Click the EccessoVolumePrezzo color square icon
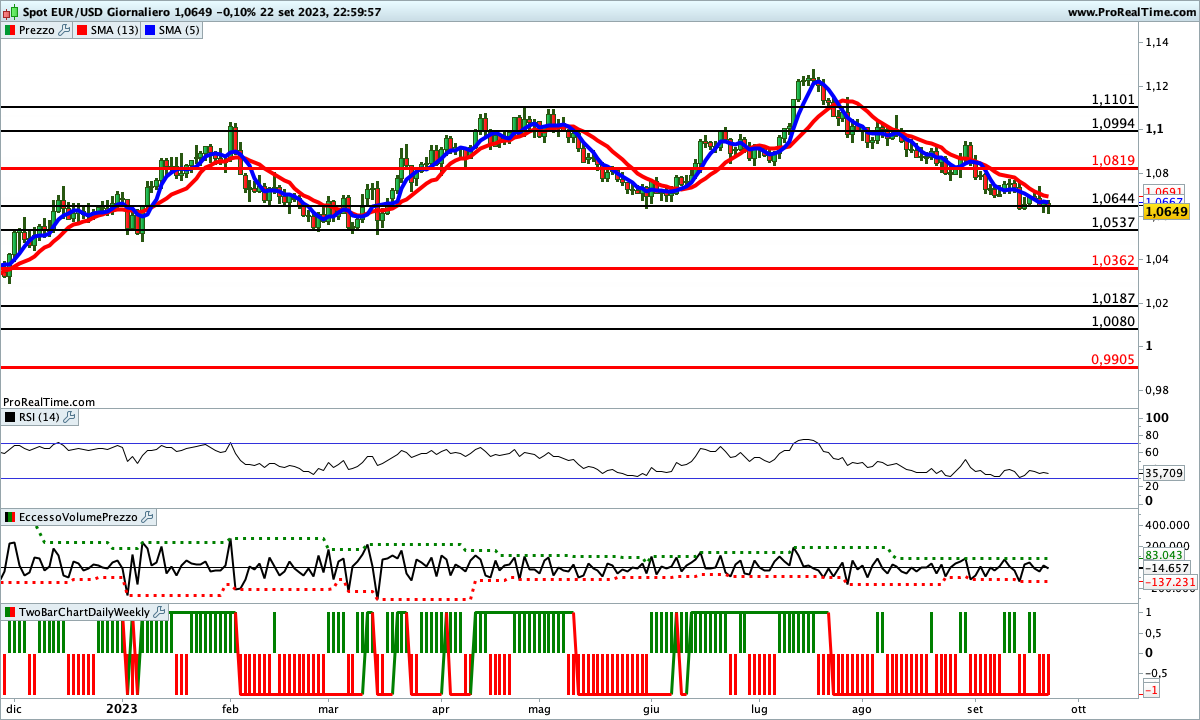 (10, 517)
